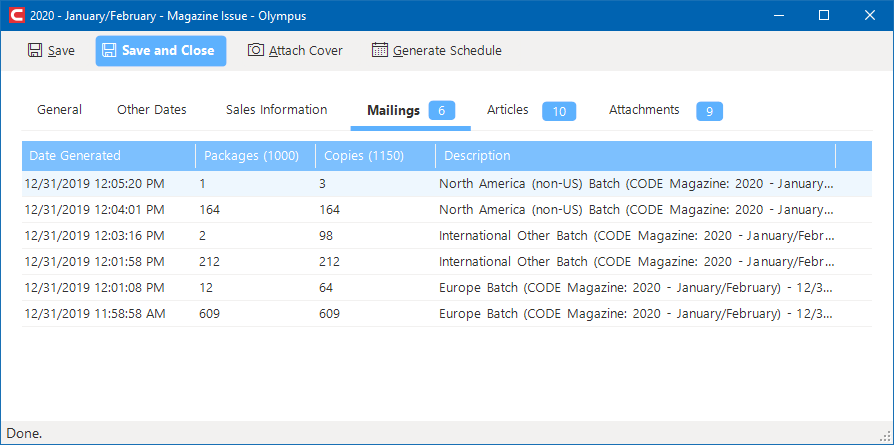Minimize the Olympus window
This screenshot has width=894, height=445.
click(x=778, y=15)
